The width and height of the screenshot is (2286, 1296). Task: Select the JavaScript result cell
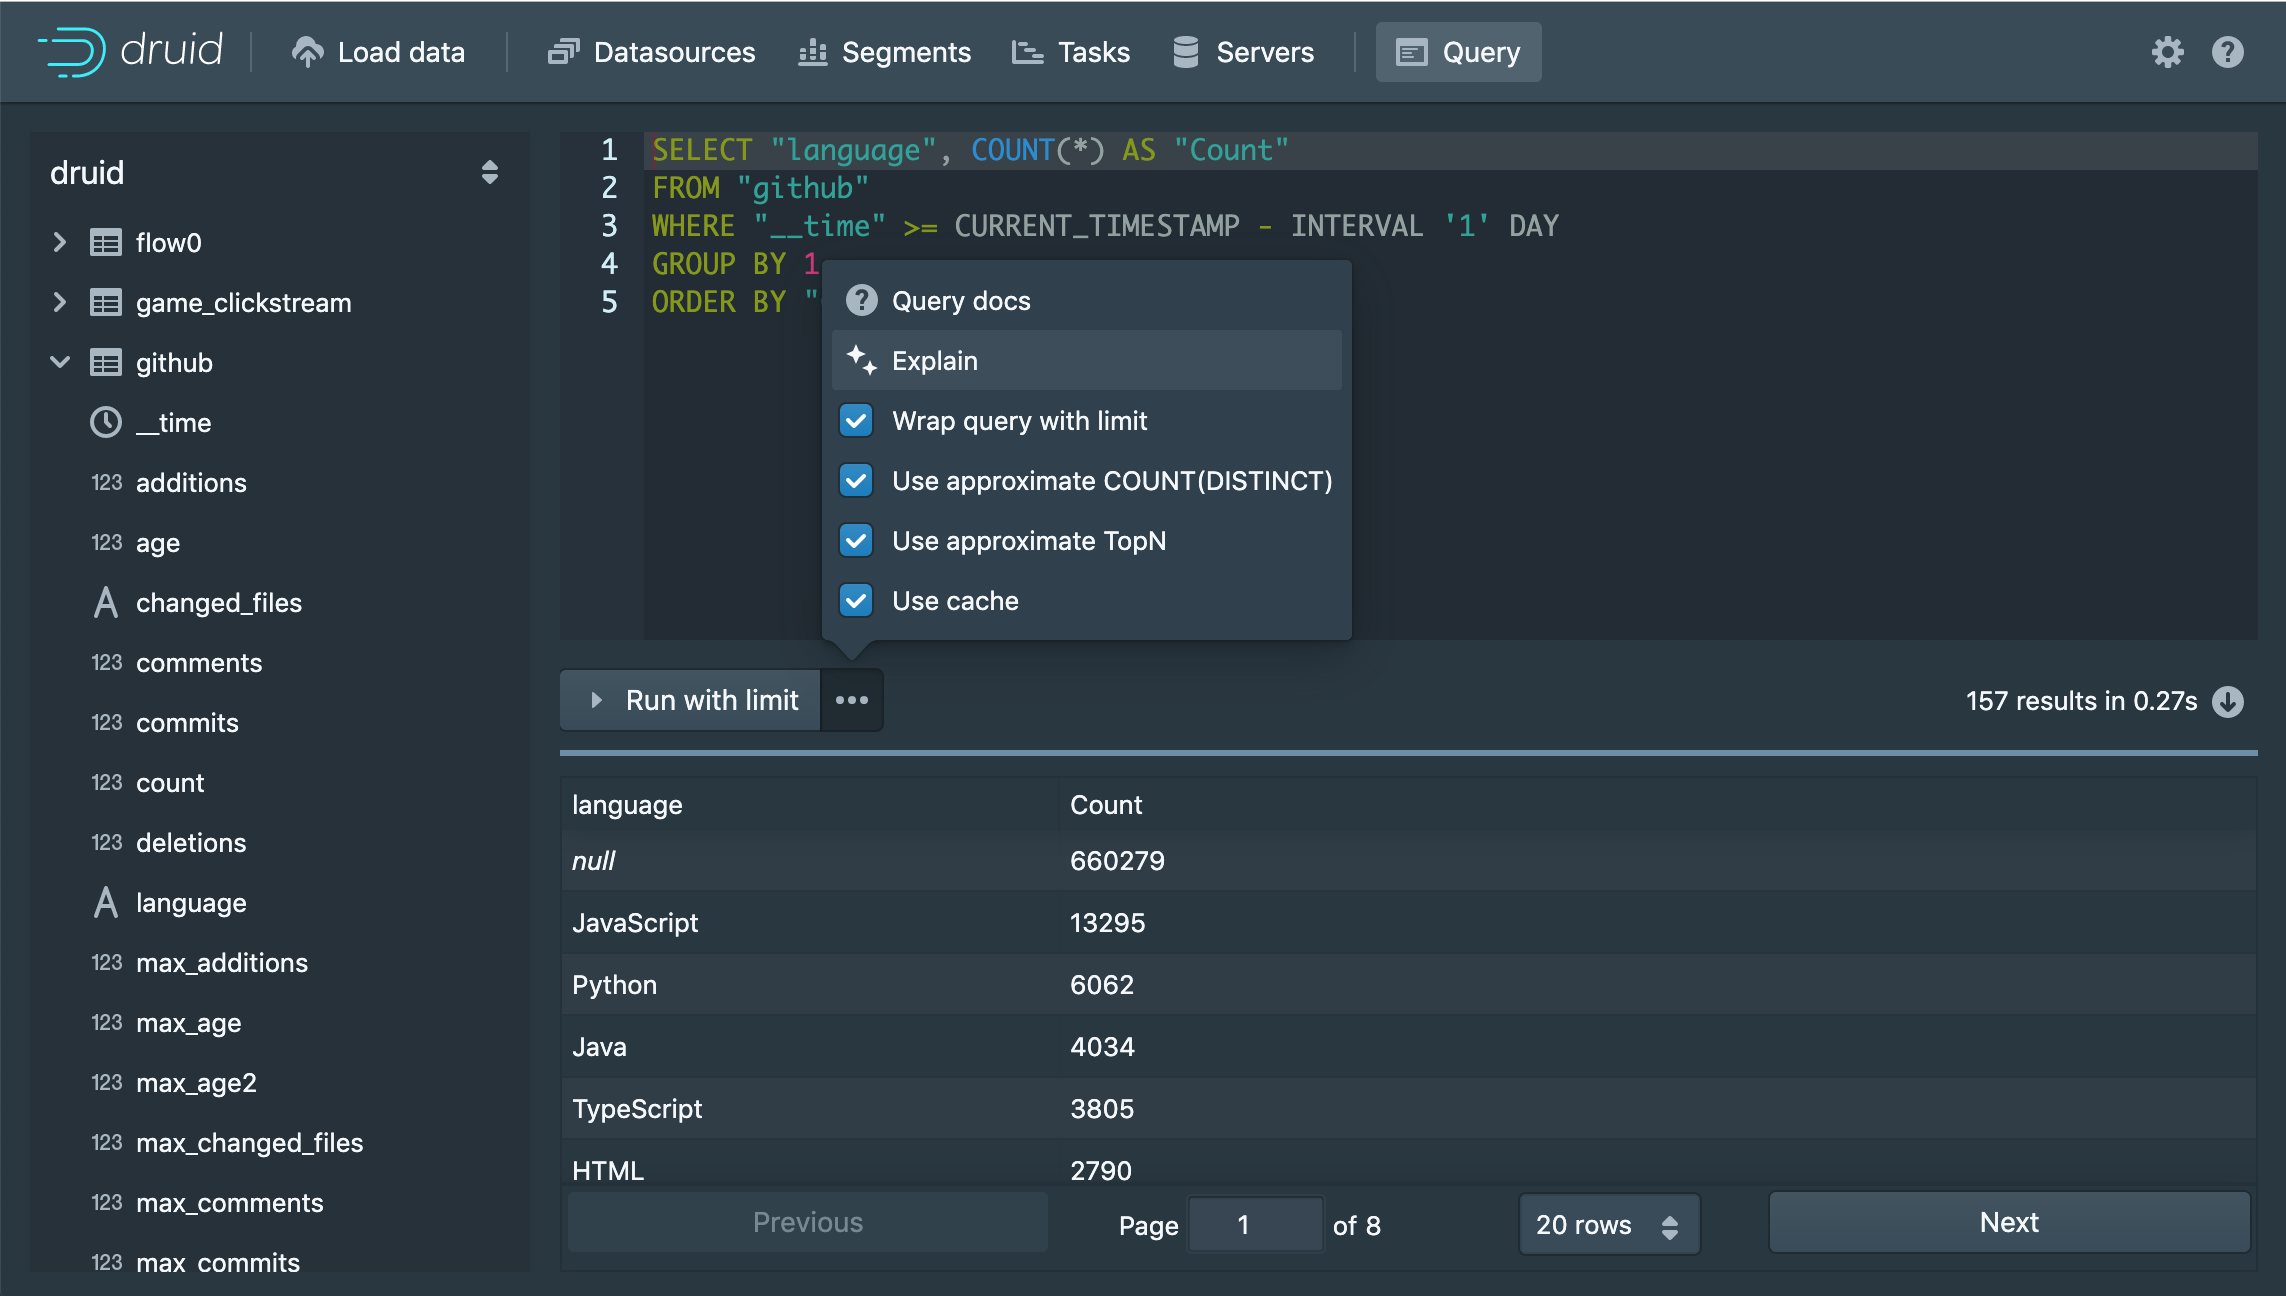[809, 922]
